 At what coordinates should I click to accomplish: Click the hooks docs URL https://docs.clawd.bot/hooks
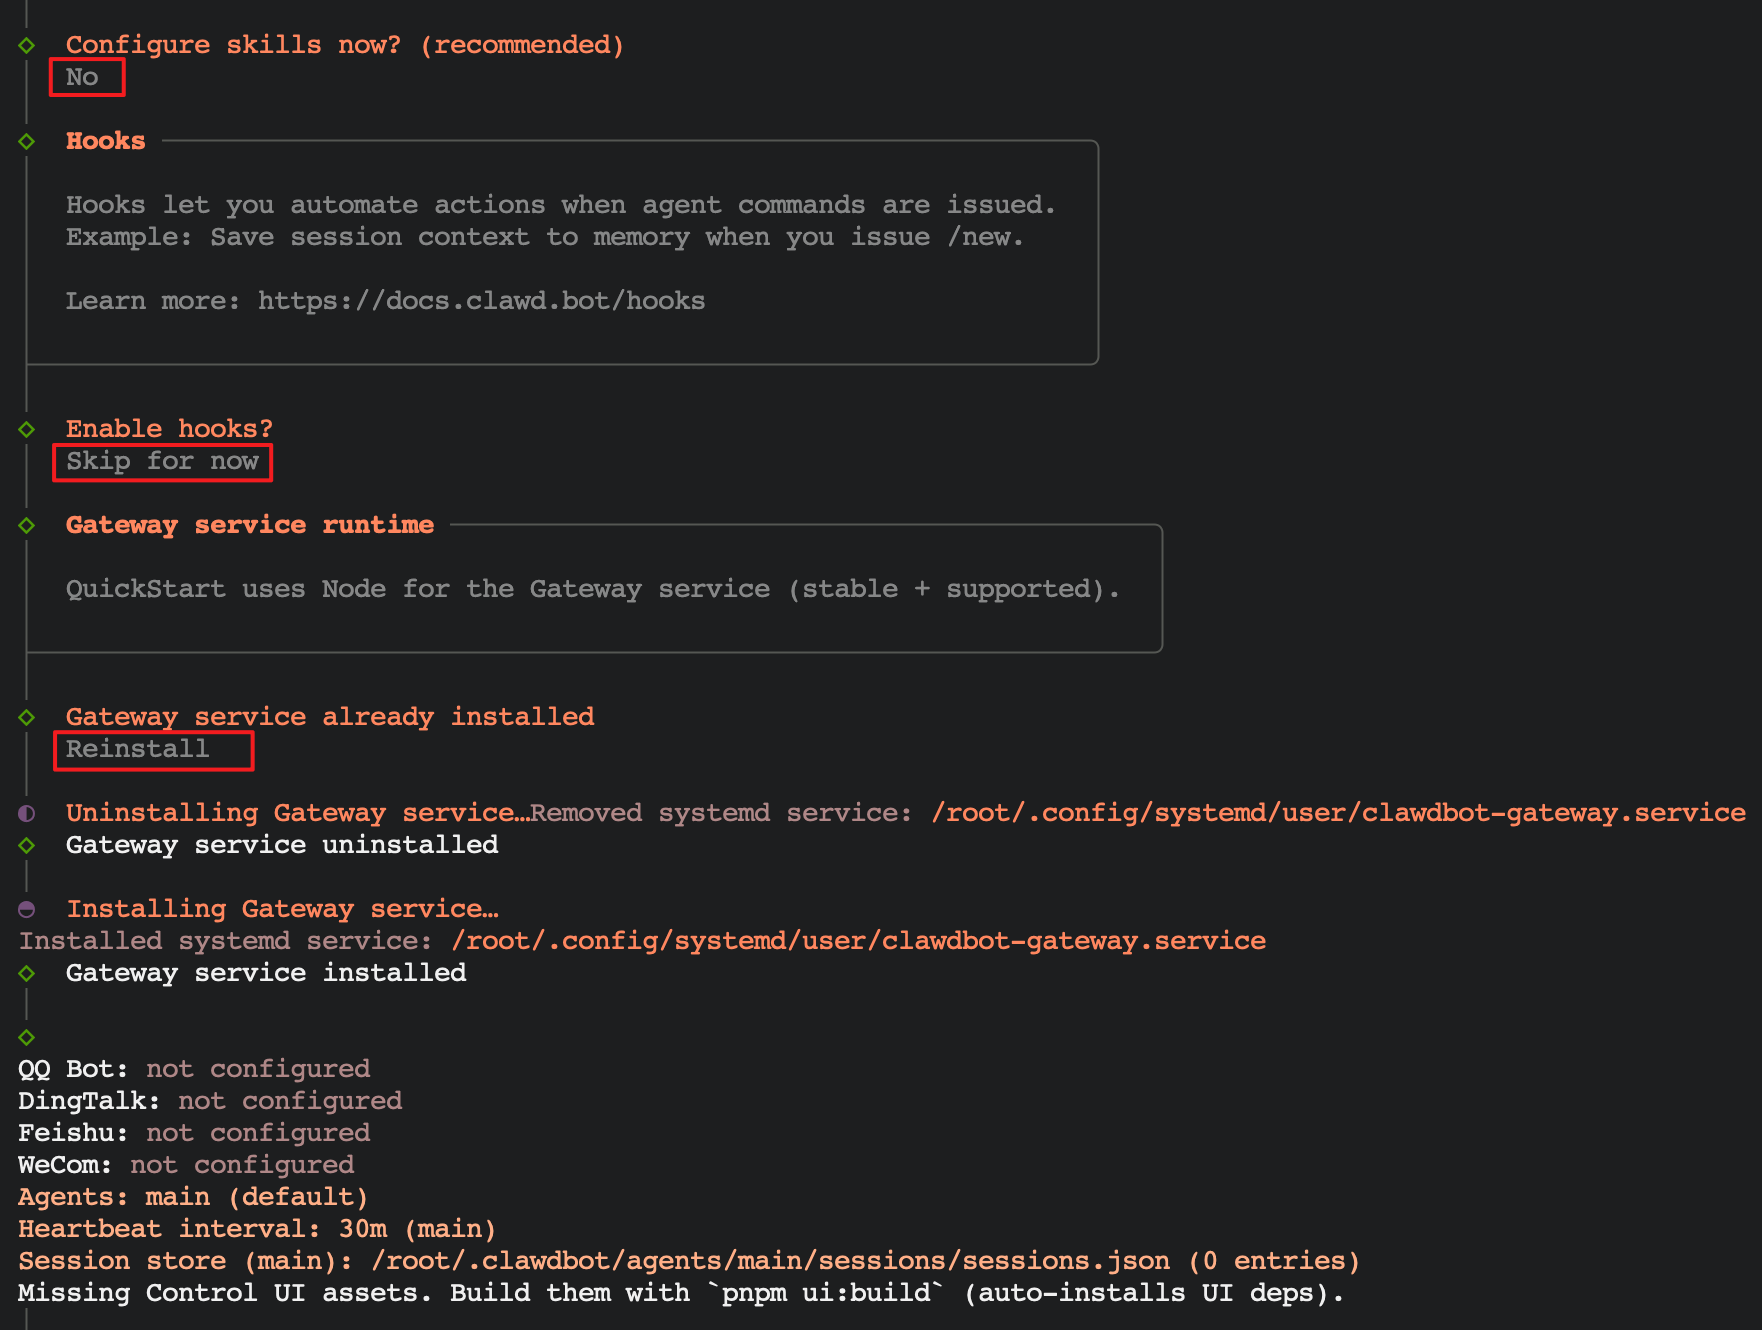(481, 301)
